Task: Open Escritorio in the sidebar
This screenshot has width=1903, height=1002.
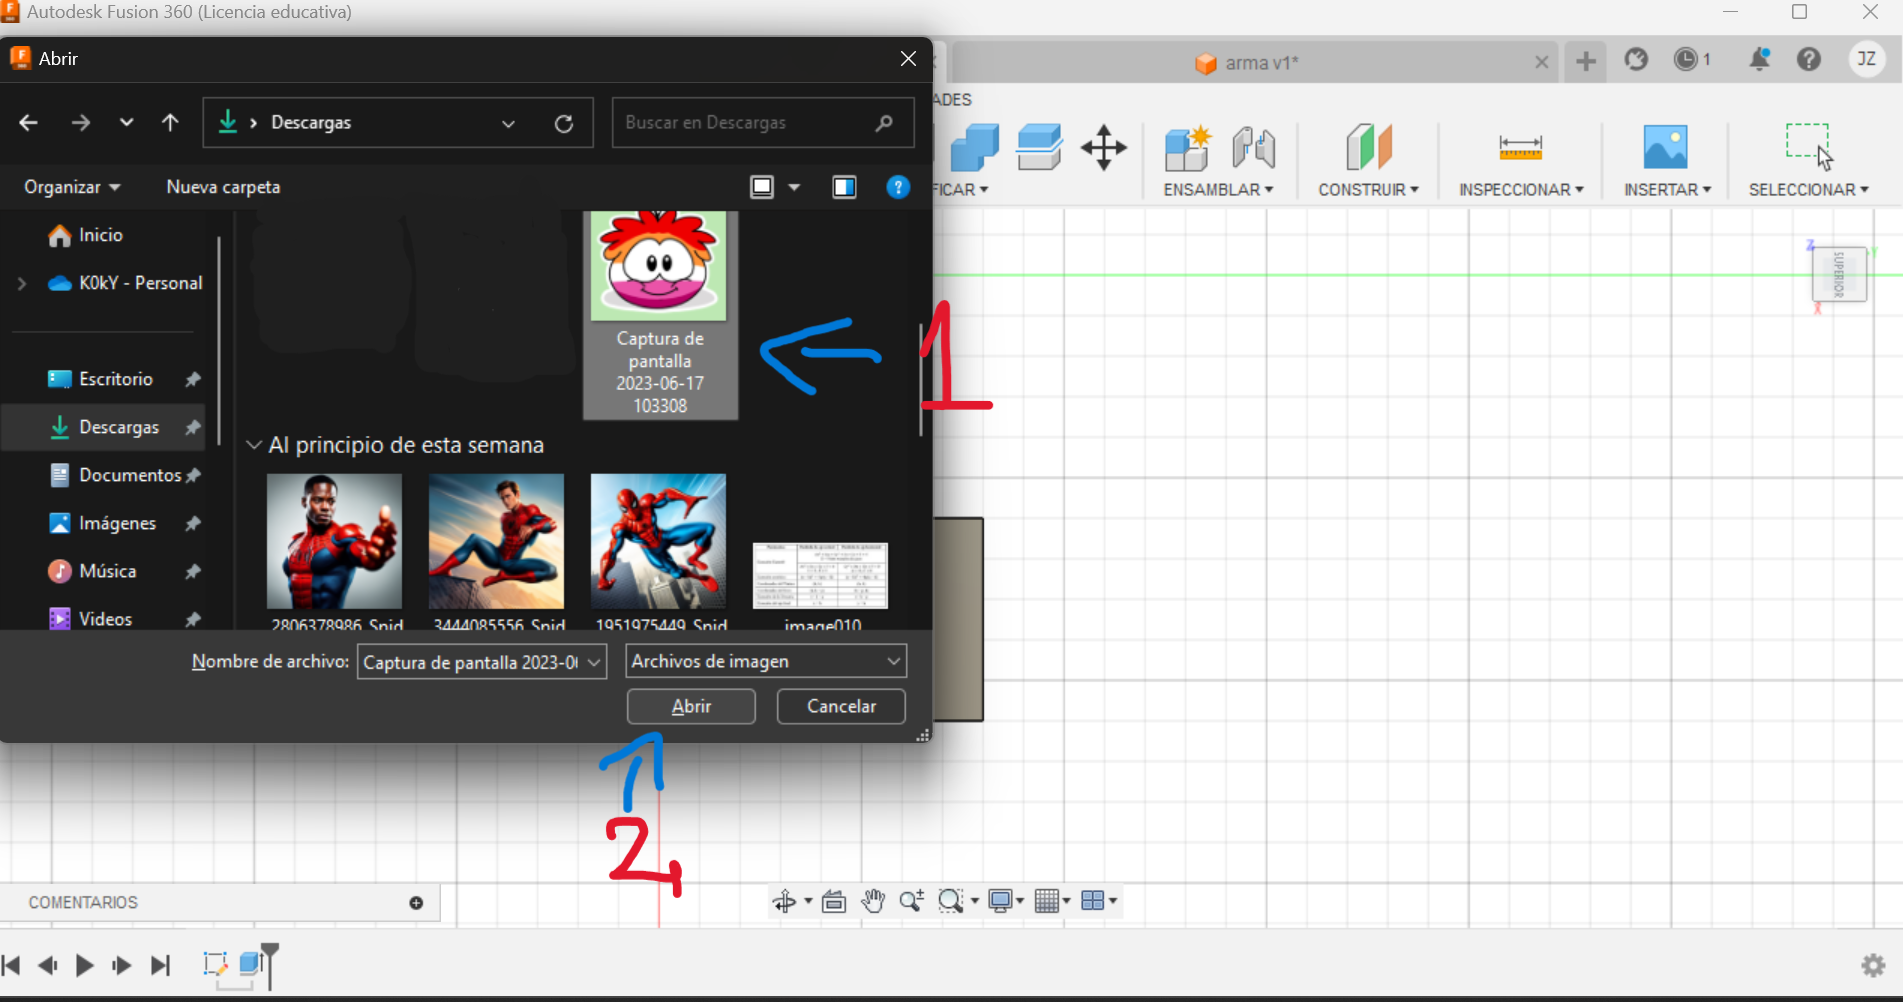Action: pyautogui.click(x=115, y=379)
